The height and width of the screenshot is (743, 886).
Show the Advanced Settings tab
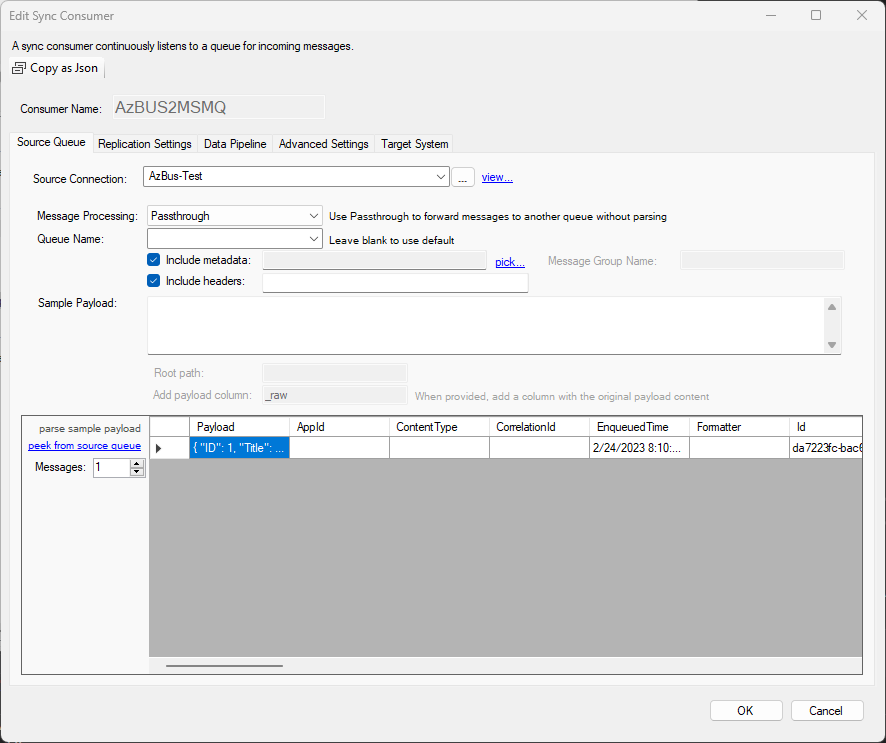[x=324, y=144]
